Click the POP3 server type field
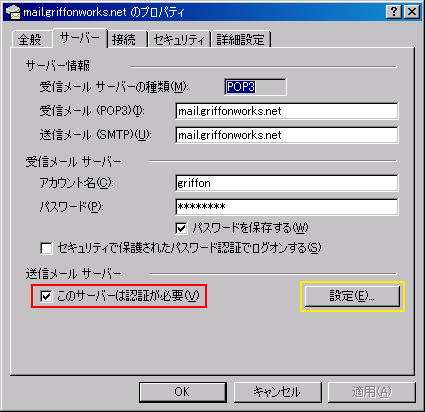This screenshot has width=425, height=412. pyautogui.click(x=255, y=87)
